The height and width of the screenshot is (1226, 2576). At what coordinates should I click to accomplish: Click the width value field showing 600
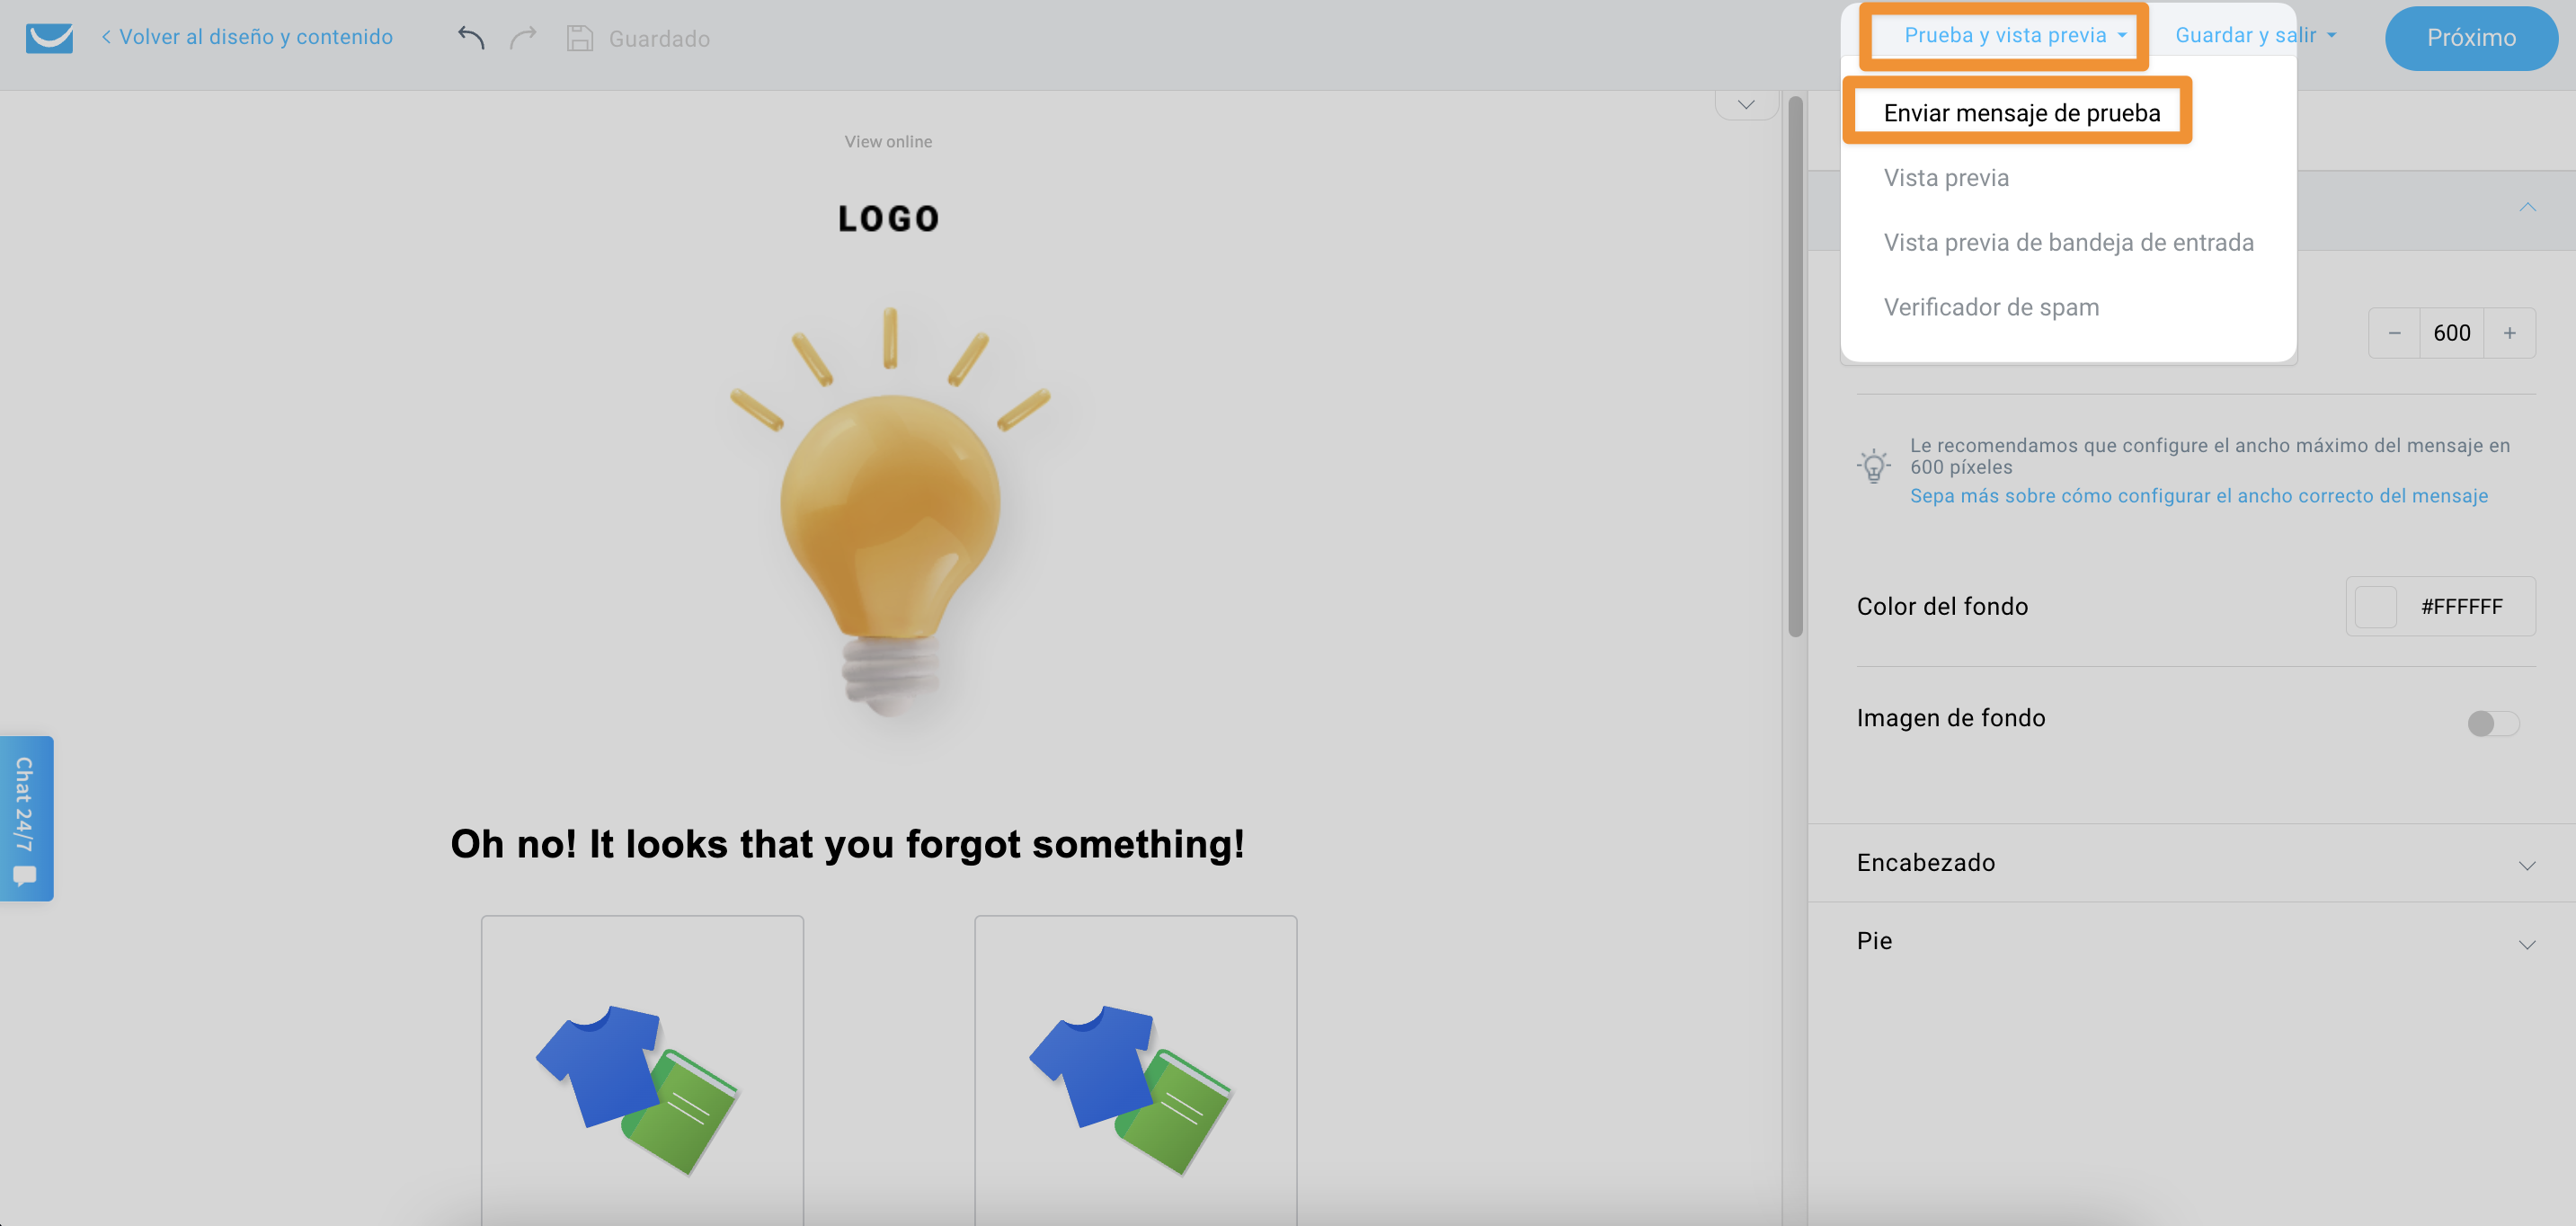pos(2451,333)
